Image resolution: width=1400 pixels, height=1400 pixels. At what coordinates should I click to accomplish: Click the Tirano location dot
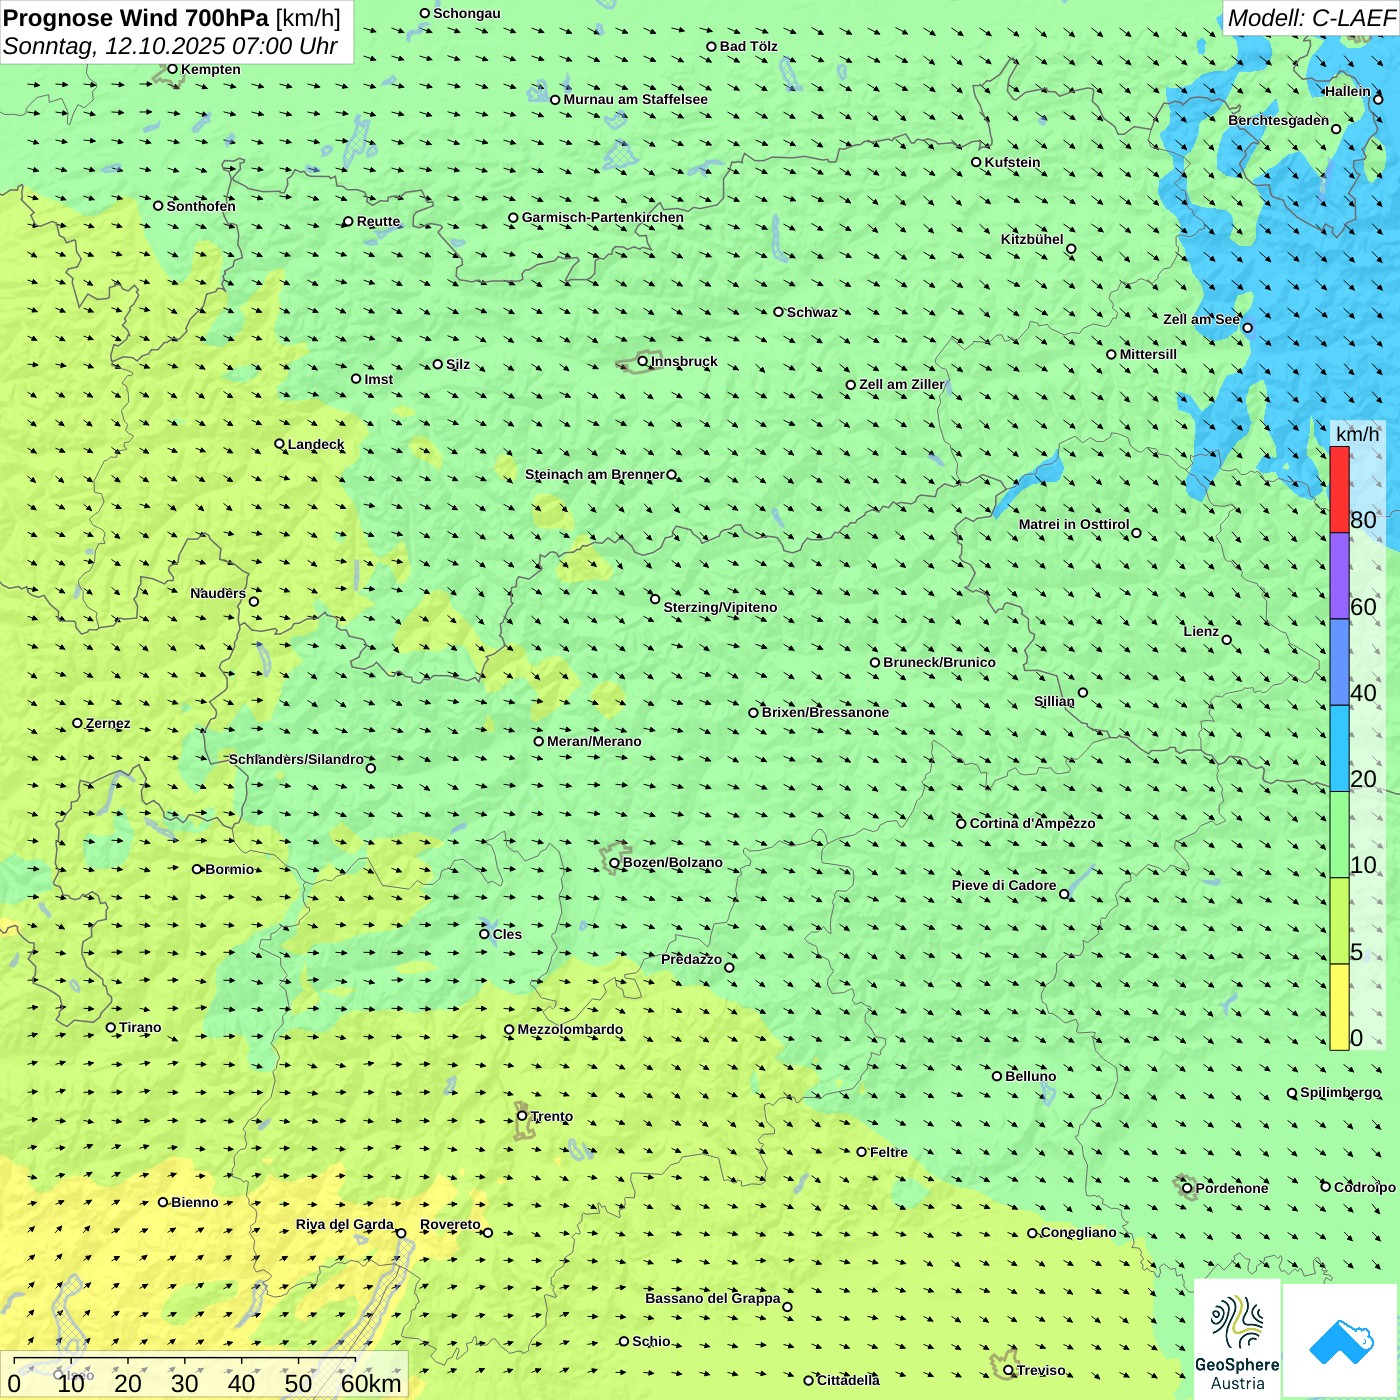point(111,1027)
